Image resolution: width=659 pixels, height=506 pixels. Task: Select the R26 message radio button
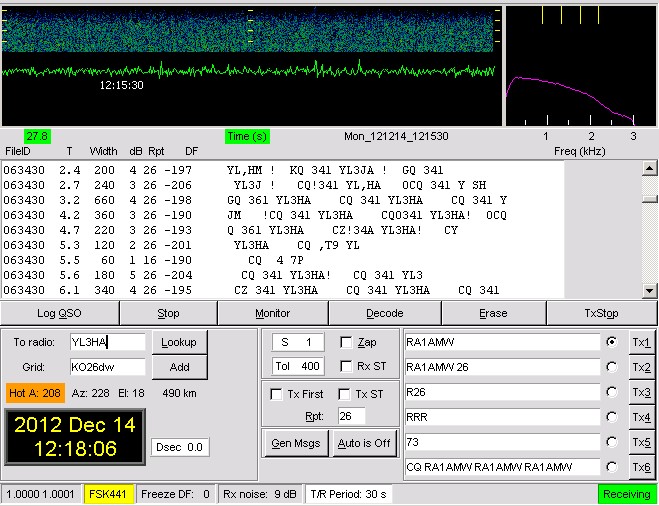pos(612,392)
